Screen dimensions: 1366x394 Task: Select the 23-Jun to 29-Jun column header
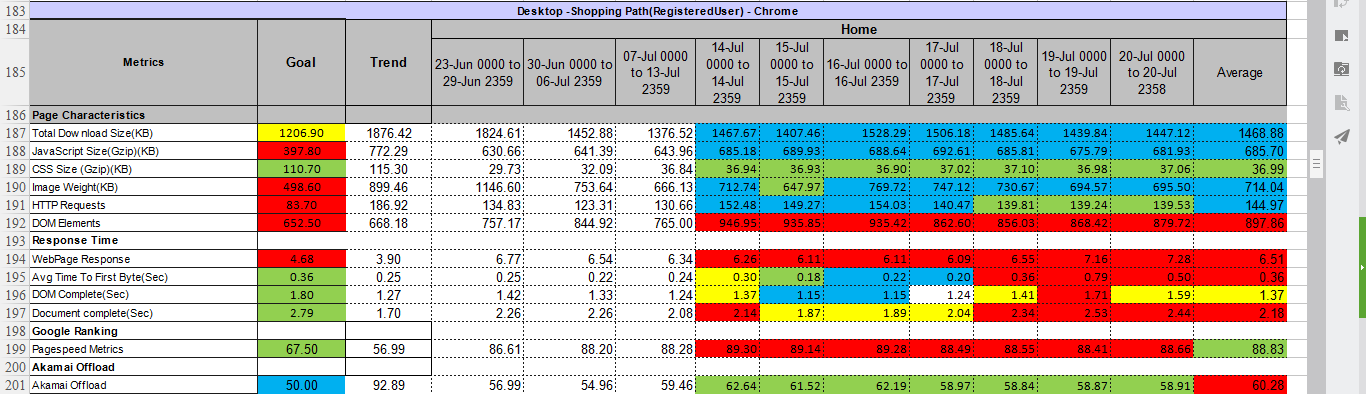[477, 72]
